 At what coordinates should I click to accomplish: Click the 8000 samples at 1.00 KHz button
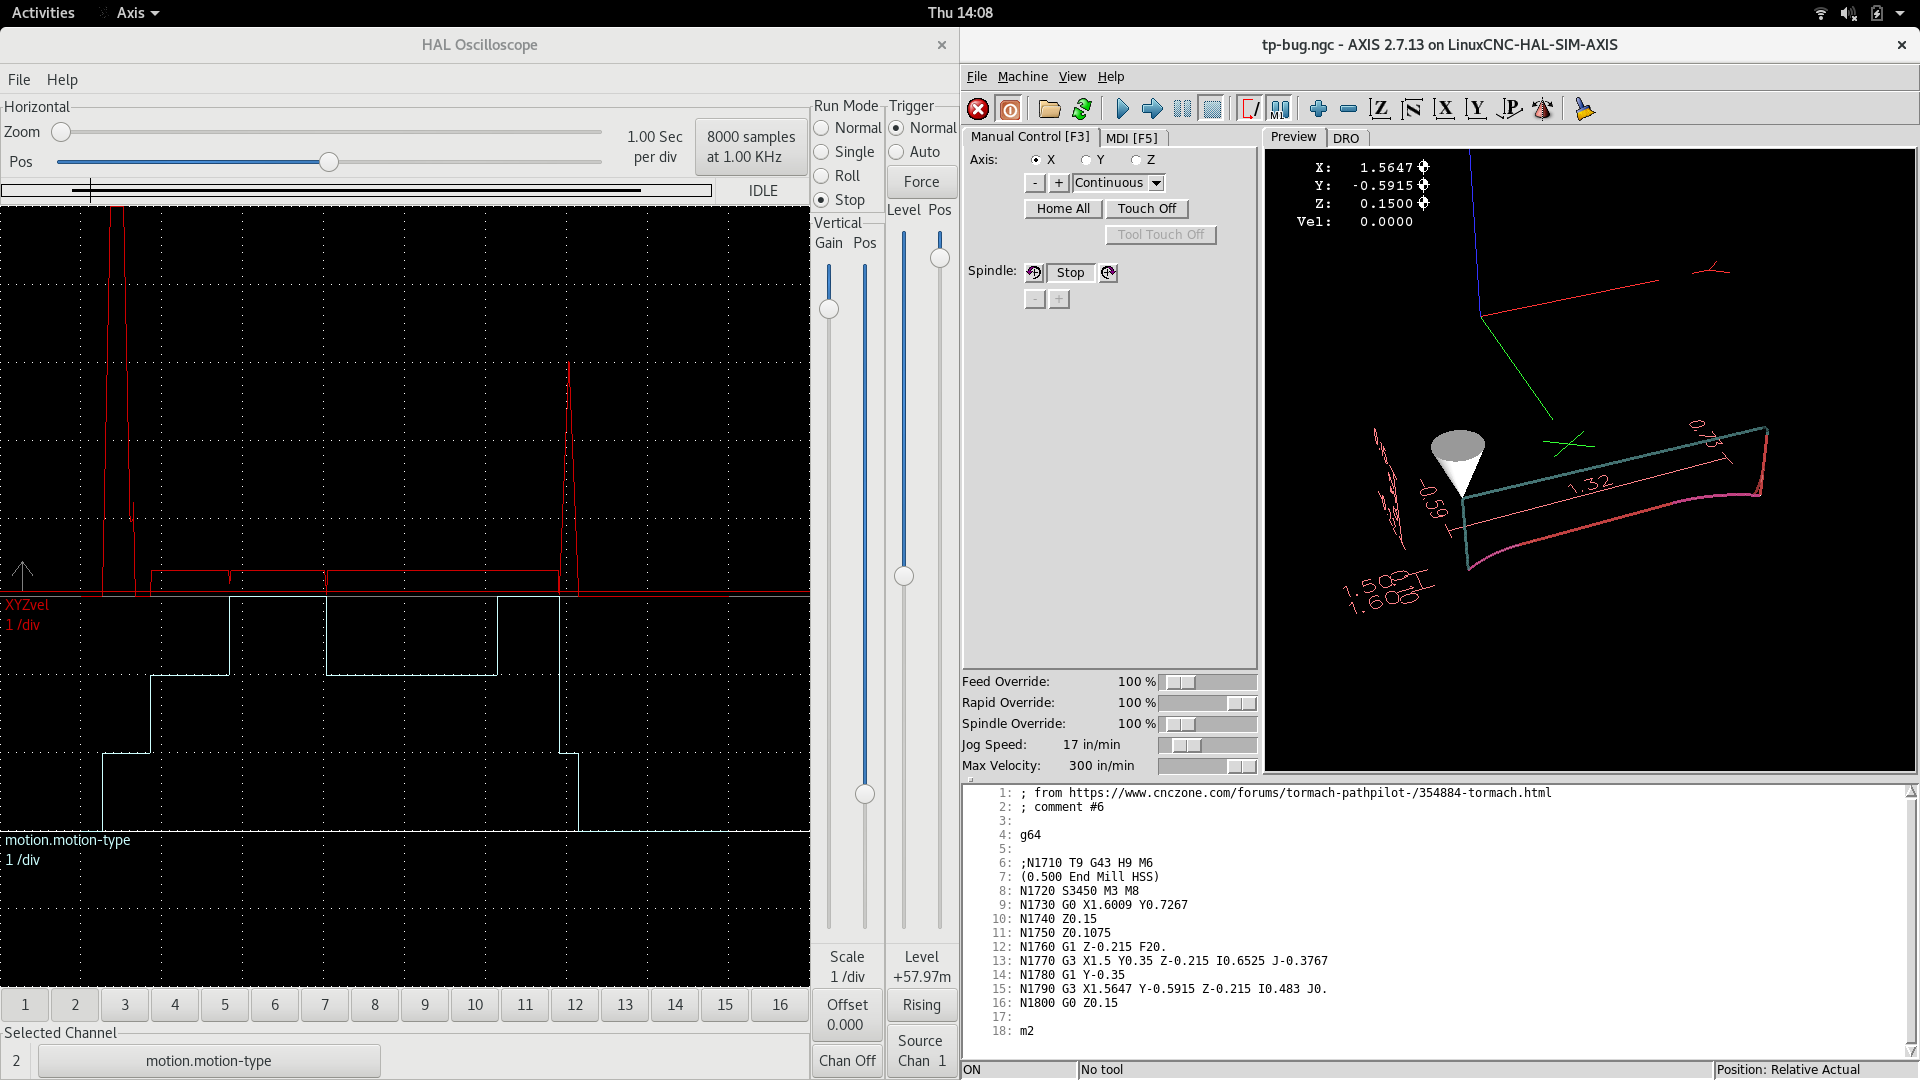point(751,147)
